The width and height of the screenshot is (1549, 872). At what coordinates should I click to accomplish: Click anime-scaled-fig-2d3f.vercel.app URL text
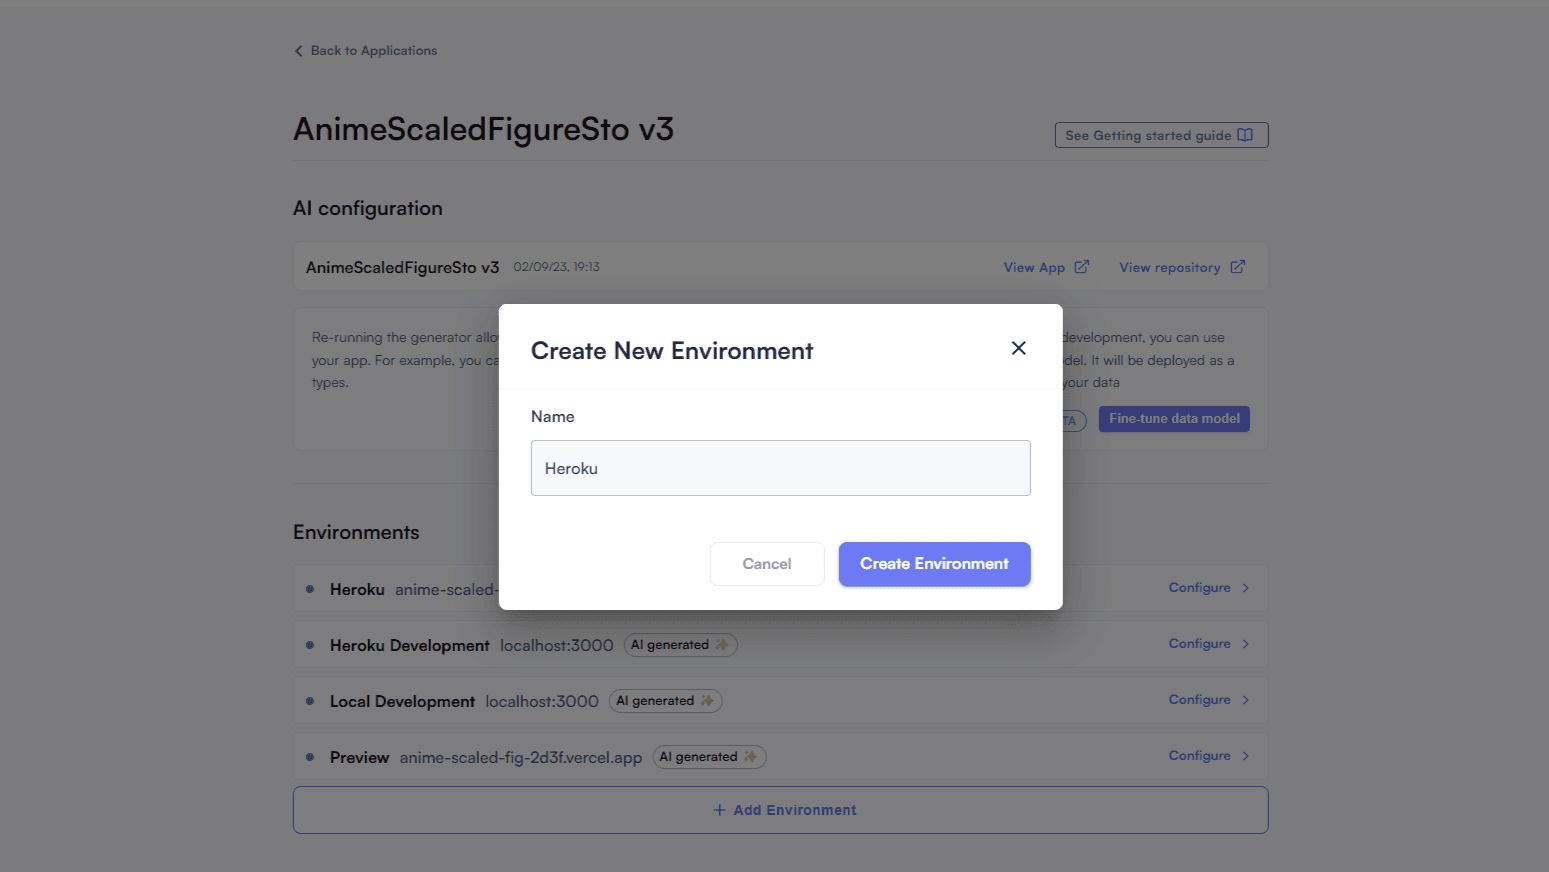coord(521,758)
